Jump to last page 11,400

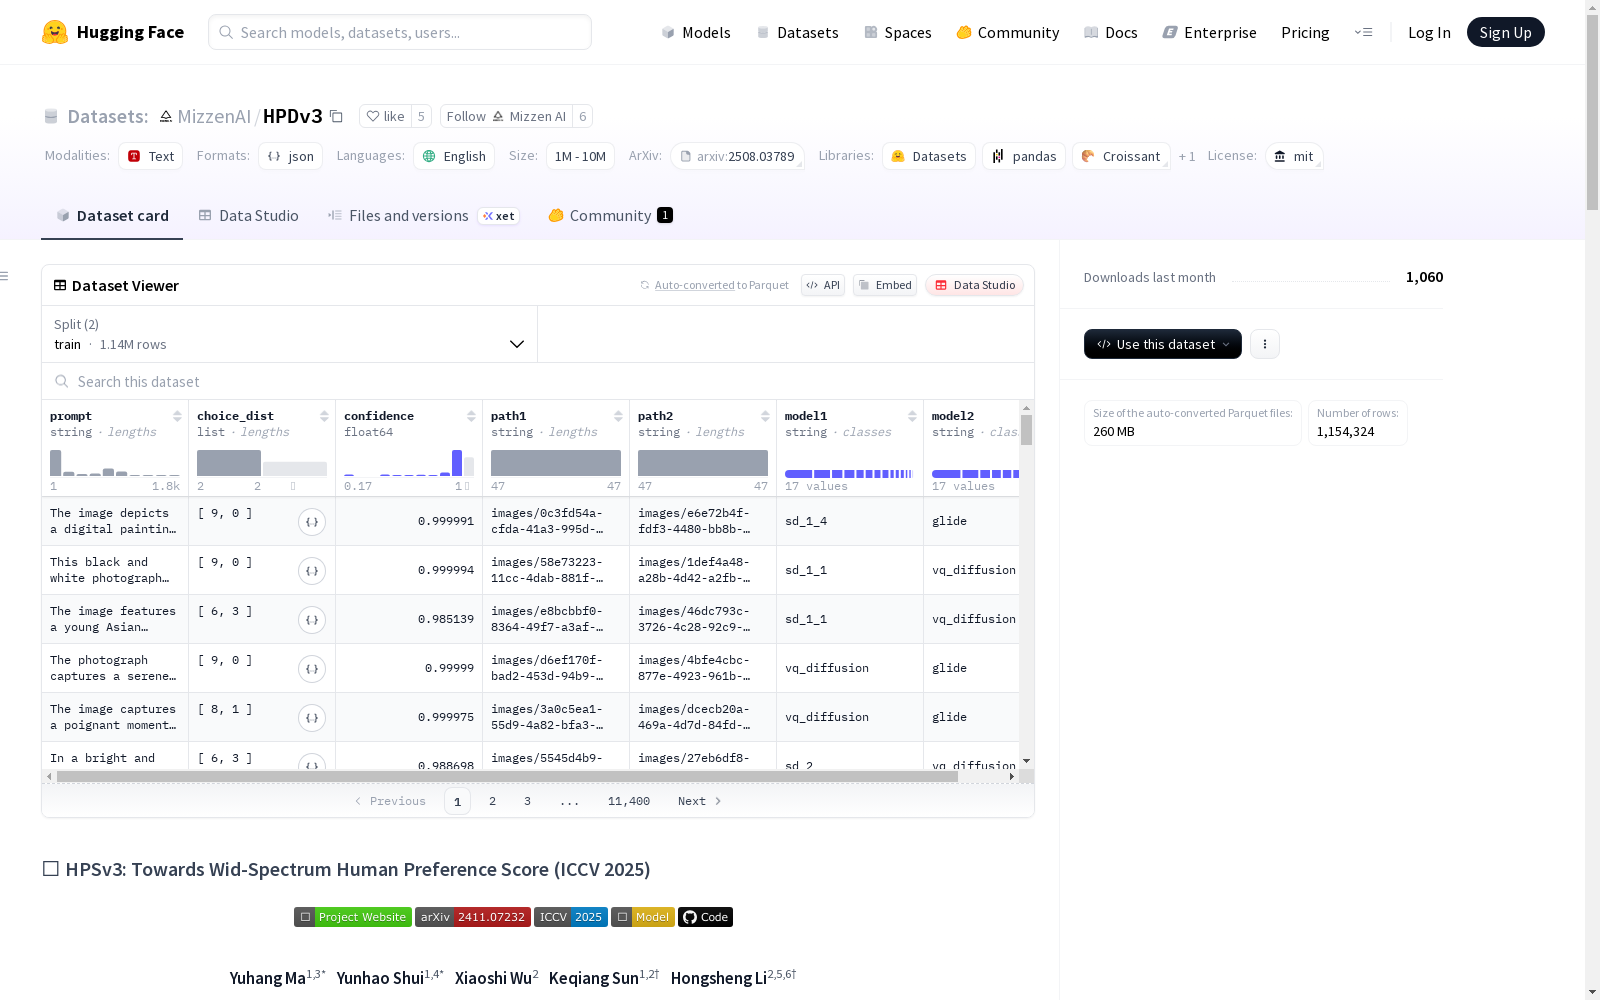click(629, 801)
